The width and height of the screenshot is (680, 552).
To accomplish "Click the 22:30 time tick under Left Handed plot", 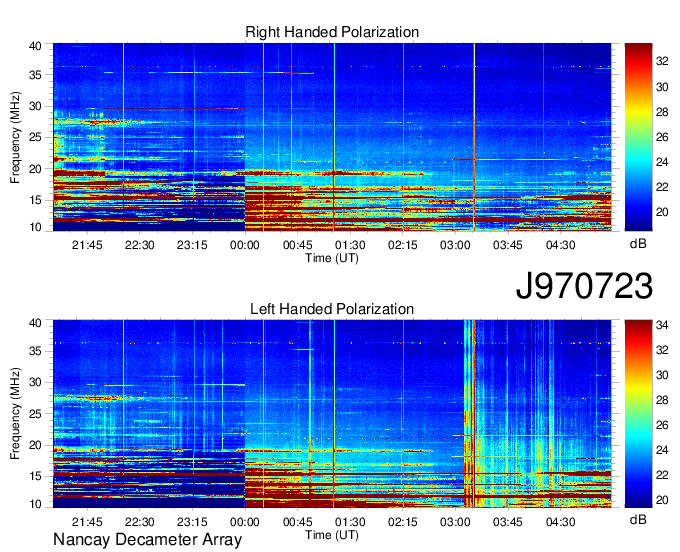I will pos(140,522).
